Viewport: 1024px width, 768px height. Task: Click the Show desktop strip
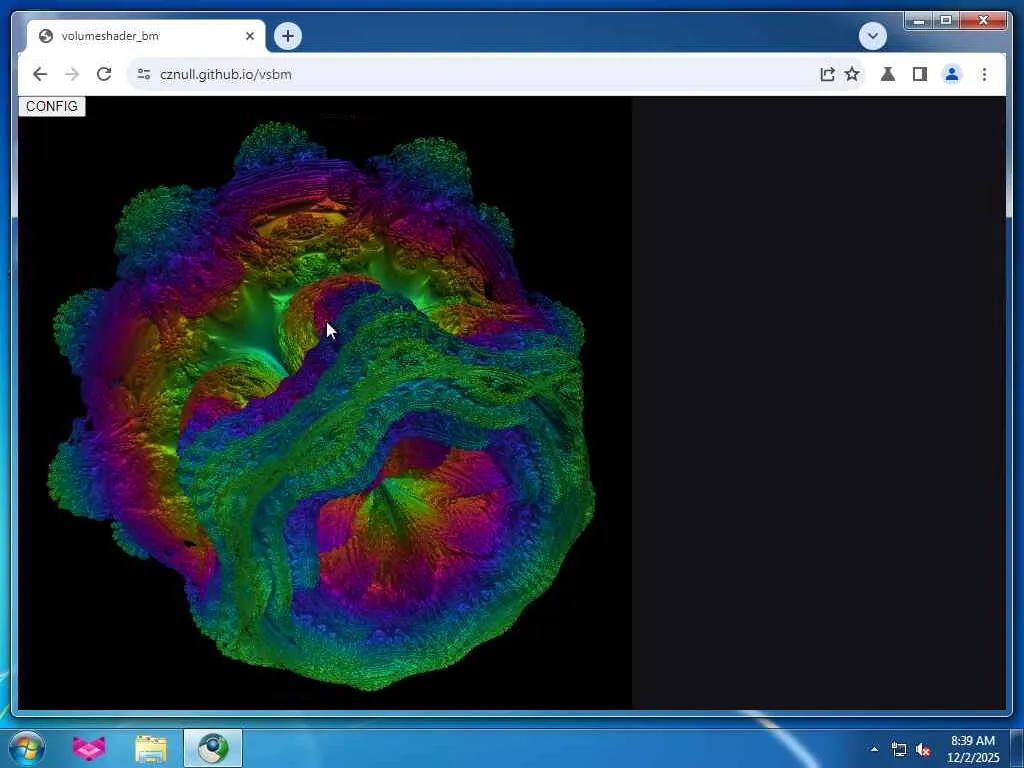click(x=1017, y=748)
